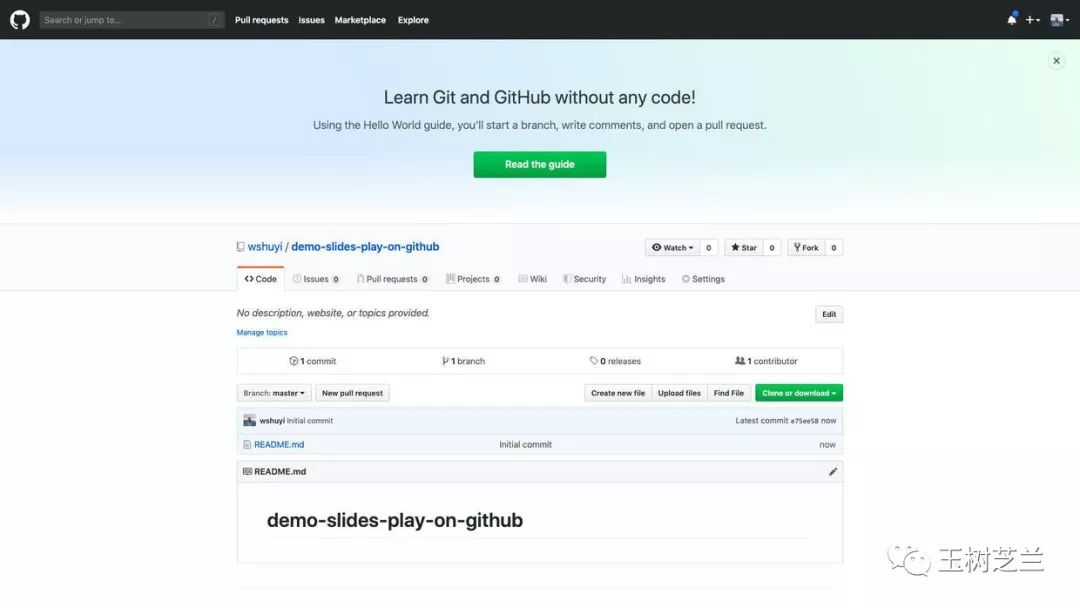Star this repository
Screen dimensions: 1080x608
pos(744,247)
